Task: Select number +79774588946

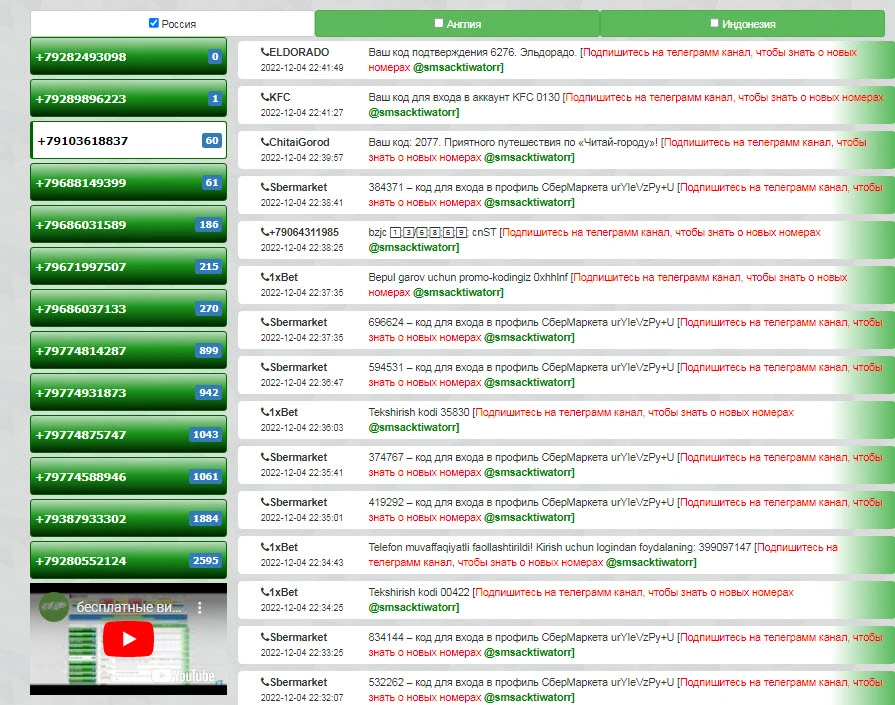Action: click(128, 476)
